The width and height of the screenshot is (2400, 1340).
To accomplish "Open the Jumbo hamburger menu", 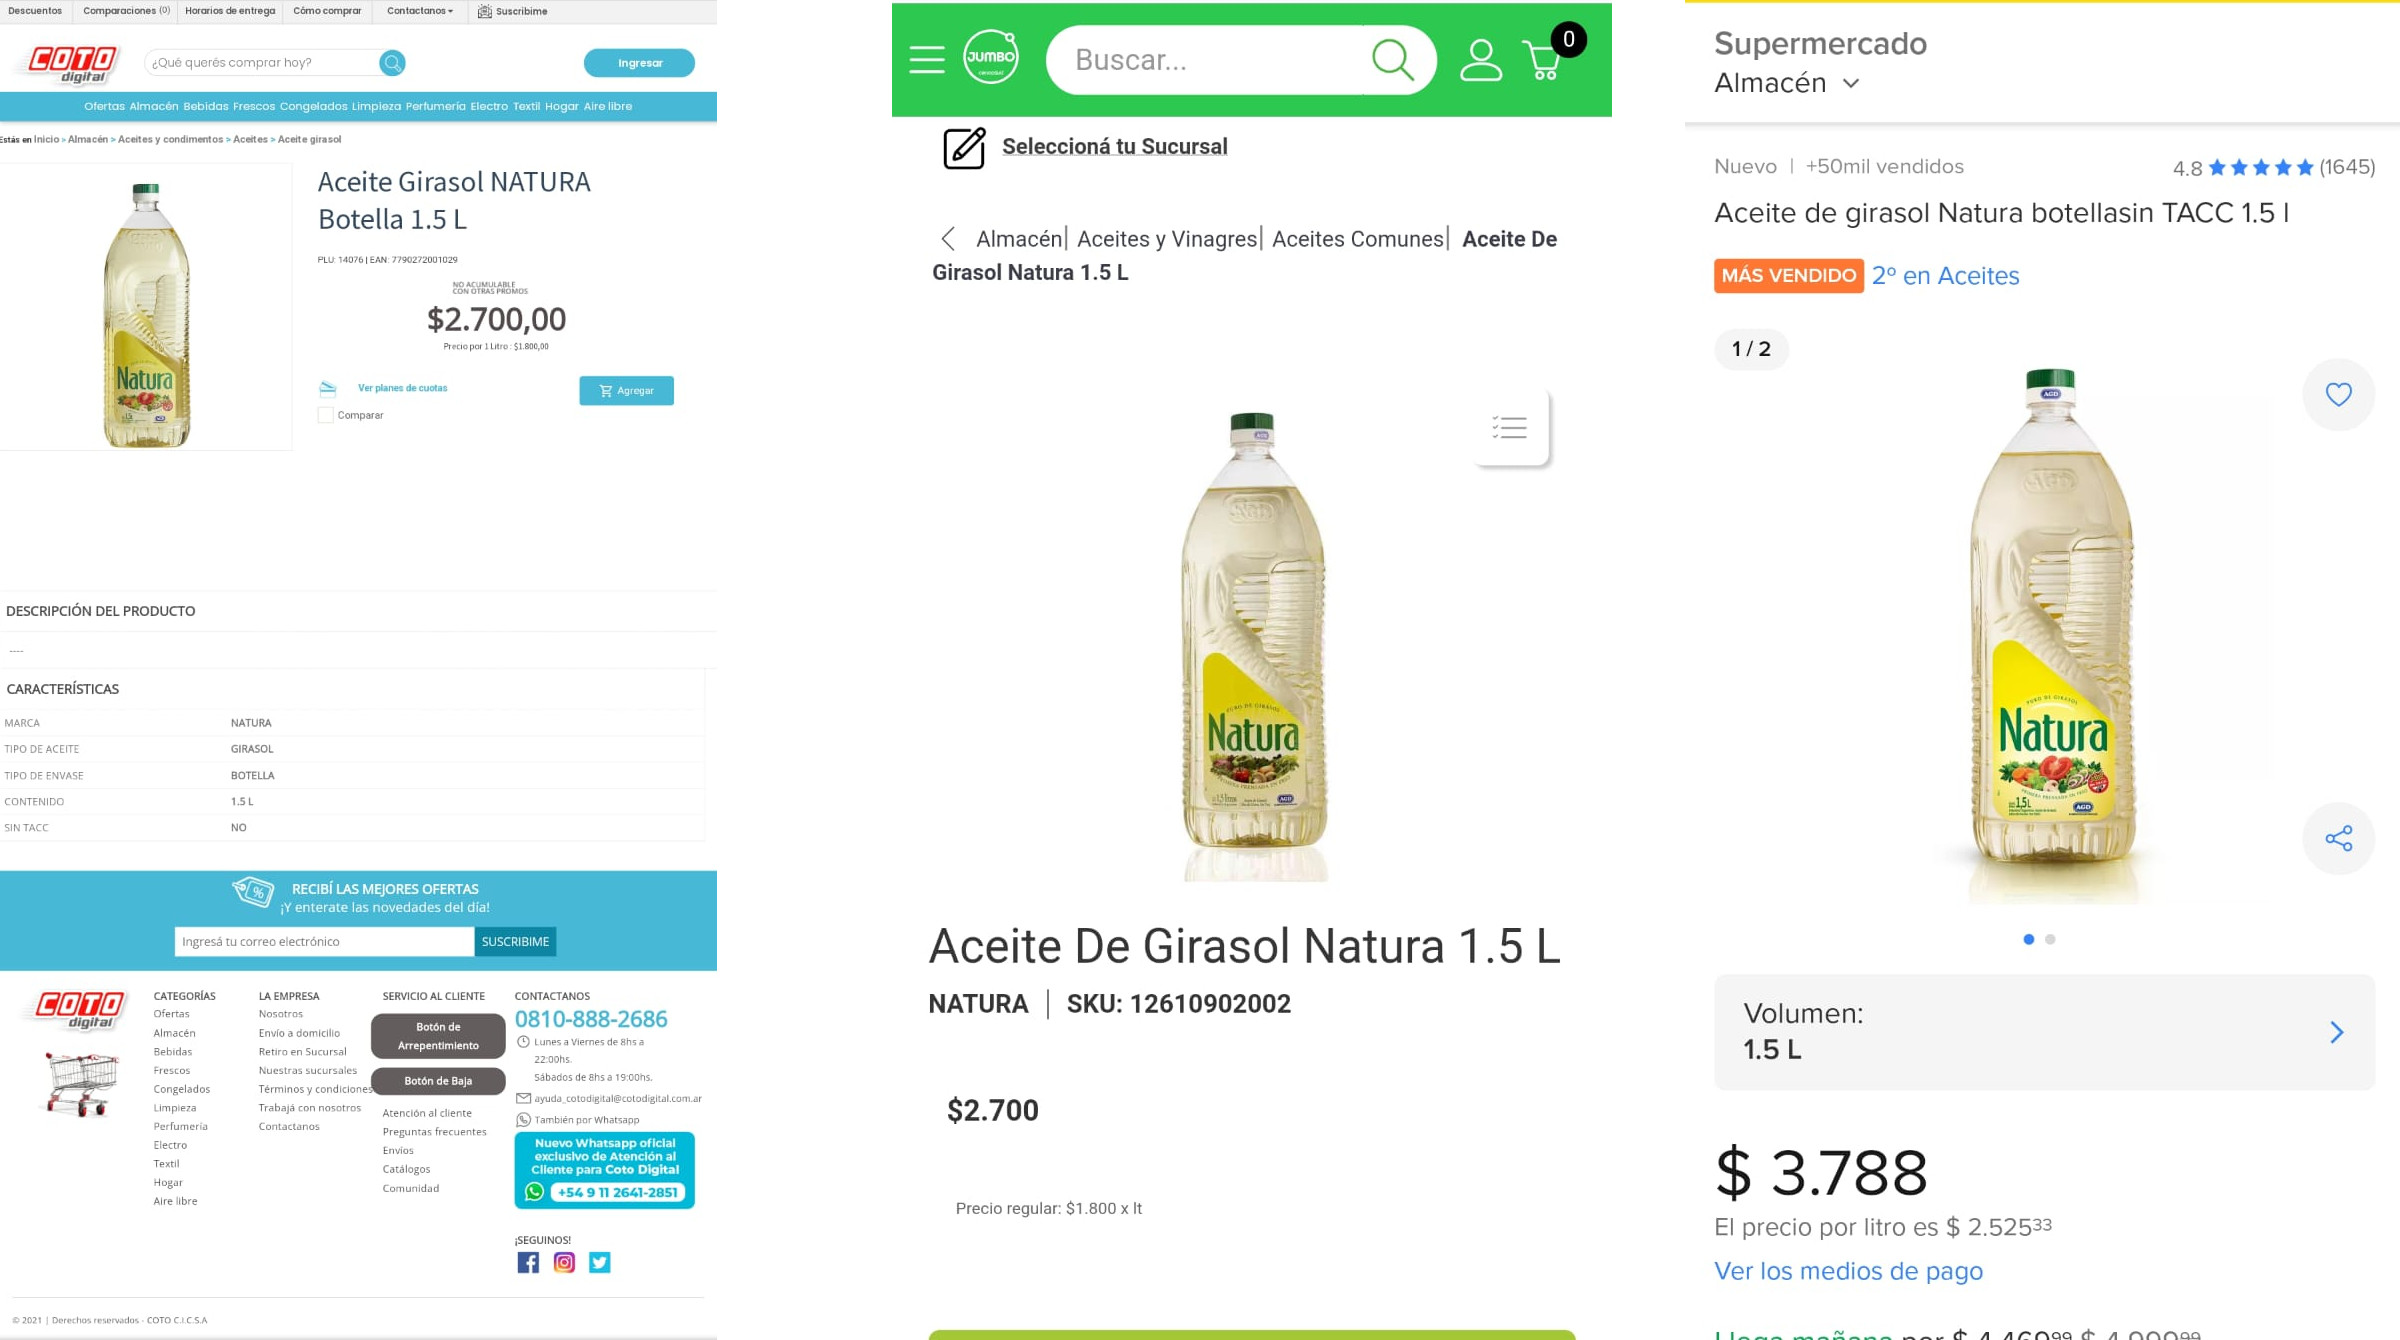I will pyautogui.click(x=926, y=60).
